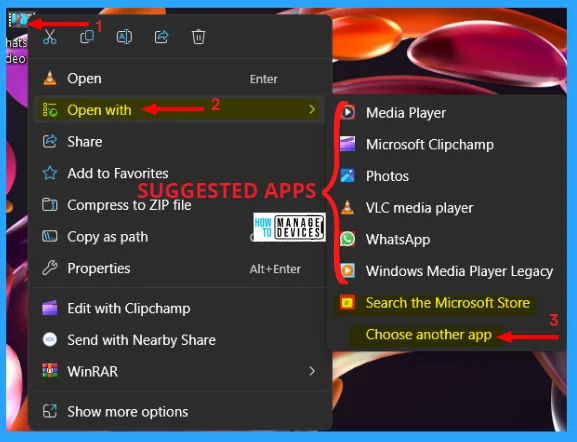Click the Windows Media Player Legacy icon

click(348, 270)
